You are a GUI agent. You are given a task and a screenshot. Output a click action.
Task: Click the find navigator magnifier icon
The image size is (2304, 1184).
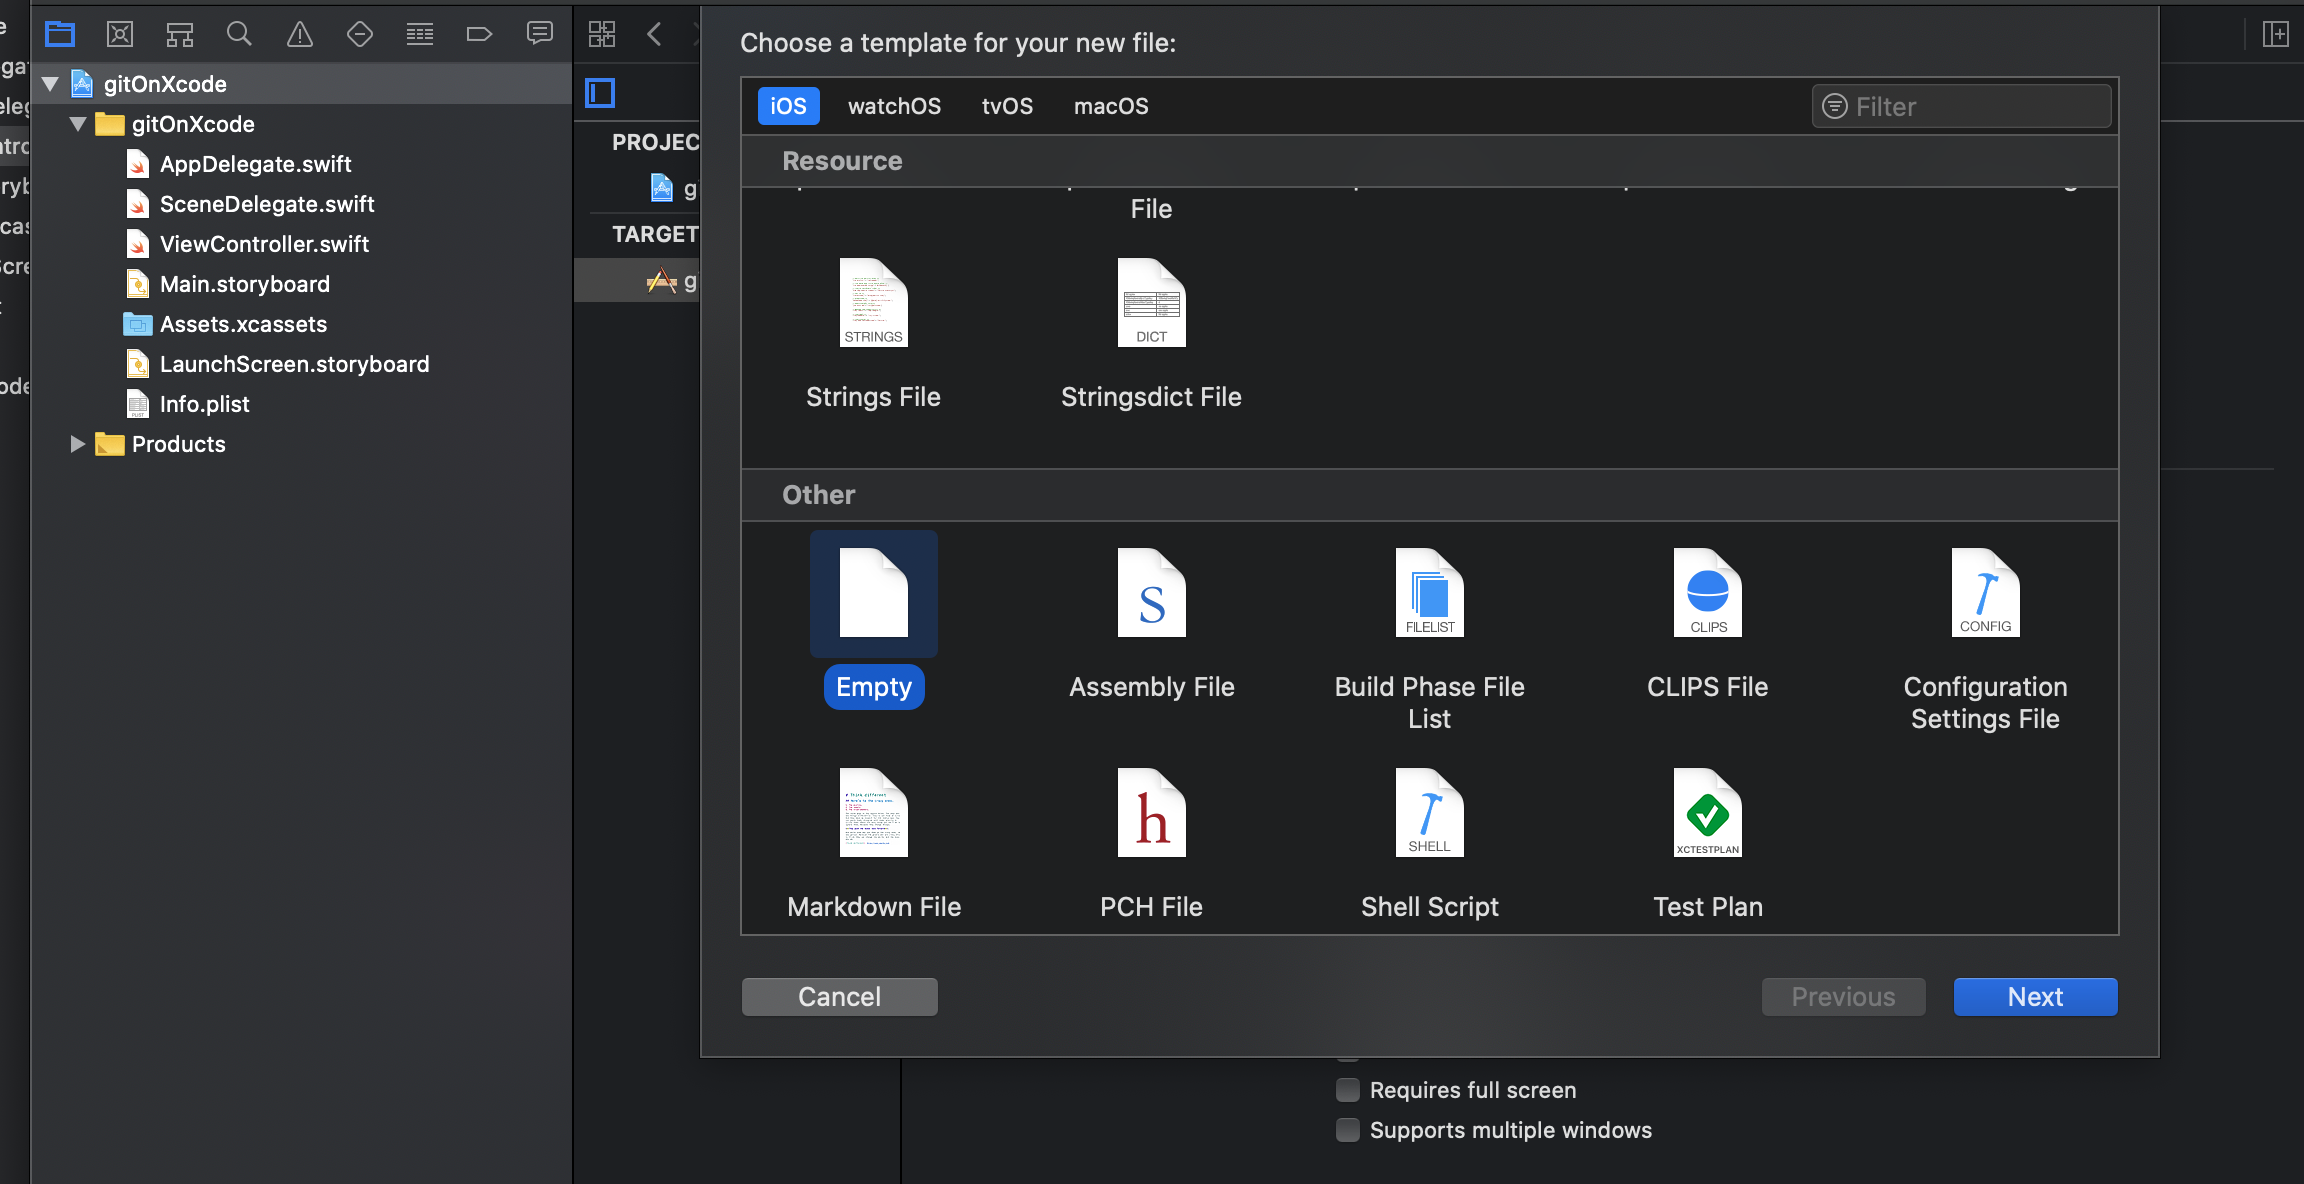[x=239, y=35]
